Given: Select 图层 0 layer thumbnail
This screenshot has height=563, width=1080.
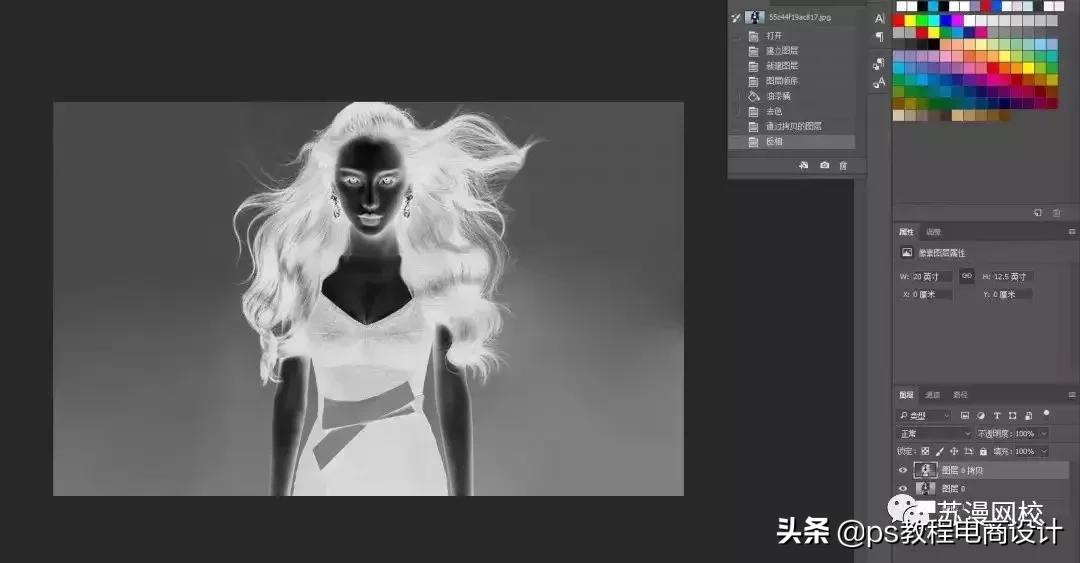Looking at the screenshot, I should point(926,489).
